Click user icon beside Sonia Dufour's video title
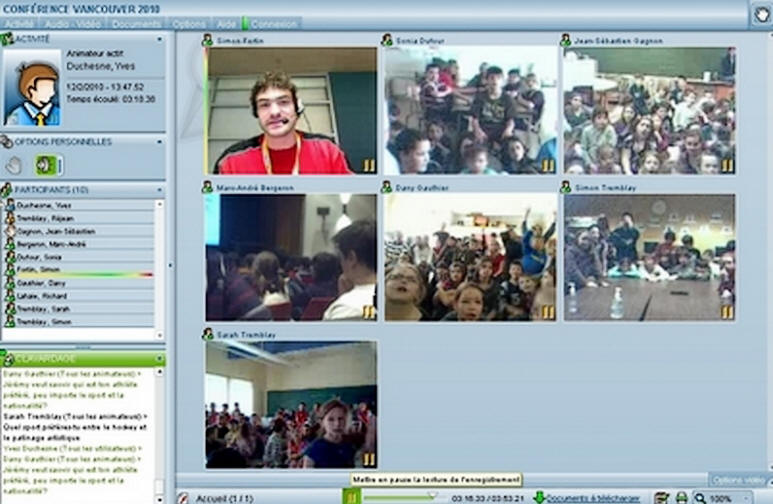 click(x=387, y=40)
